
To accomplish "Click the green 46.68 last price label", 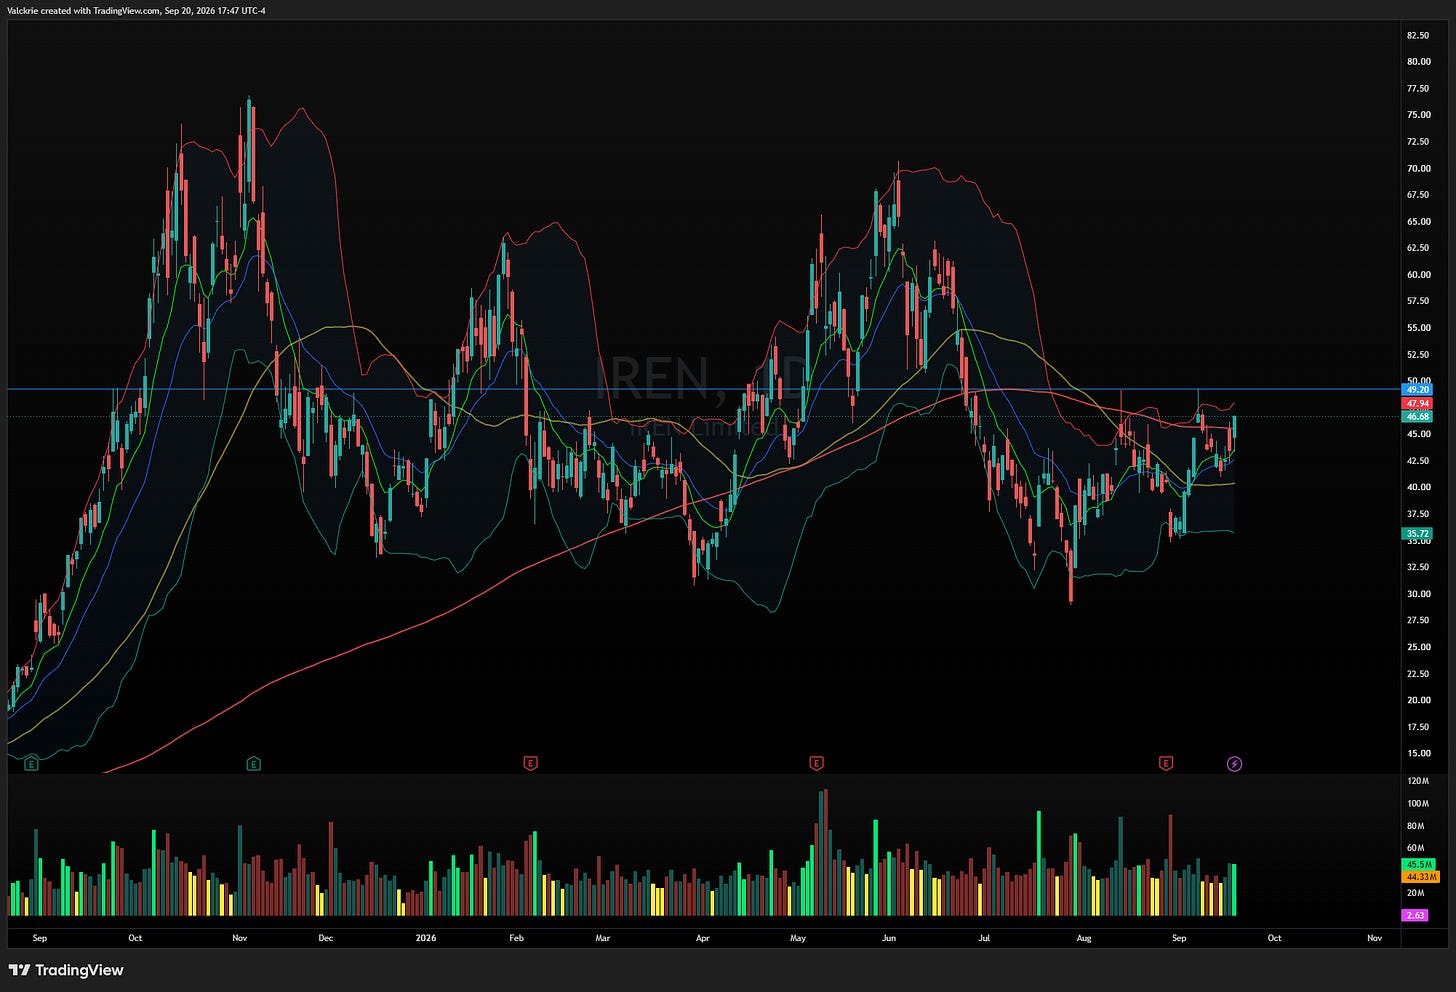I will 1418,416.
